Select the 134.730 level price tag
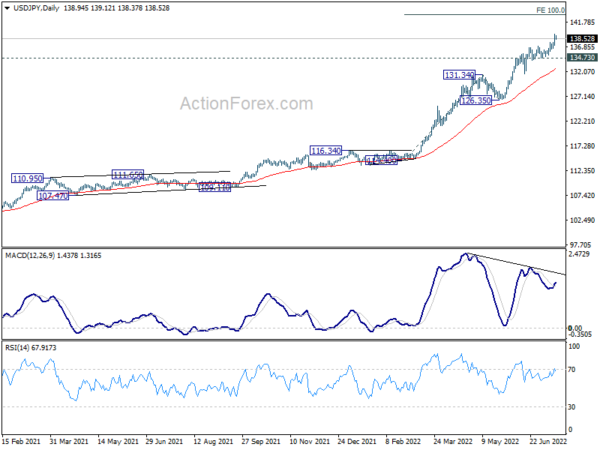Image resolution: width=600 pixels, height=450 pixels. tap(582, 57)
